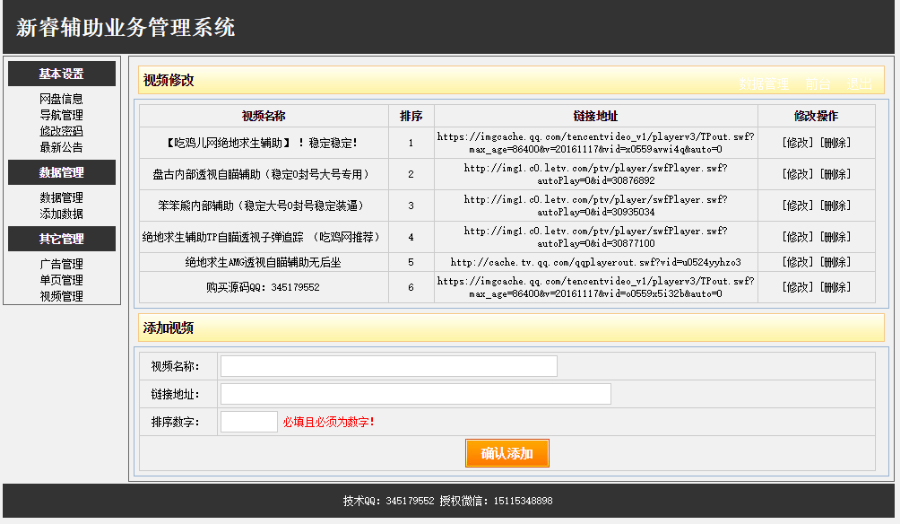Image resolution: width=900 pixels, height=524 pixels.
Task: Select the 盘古内部透视自瞄辅助 video name cell
Action: (263, 174)
